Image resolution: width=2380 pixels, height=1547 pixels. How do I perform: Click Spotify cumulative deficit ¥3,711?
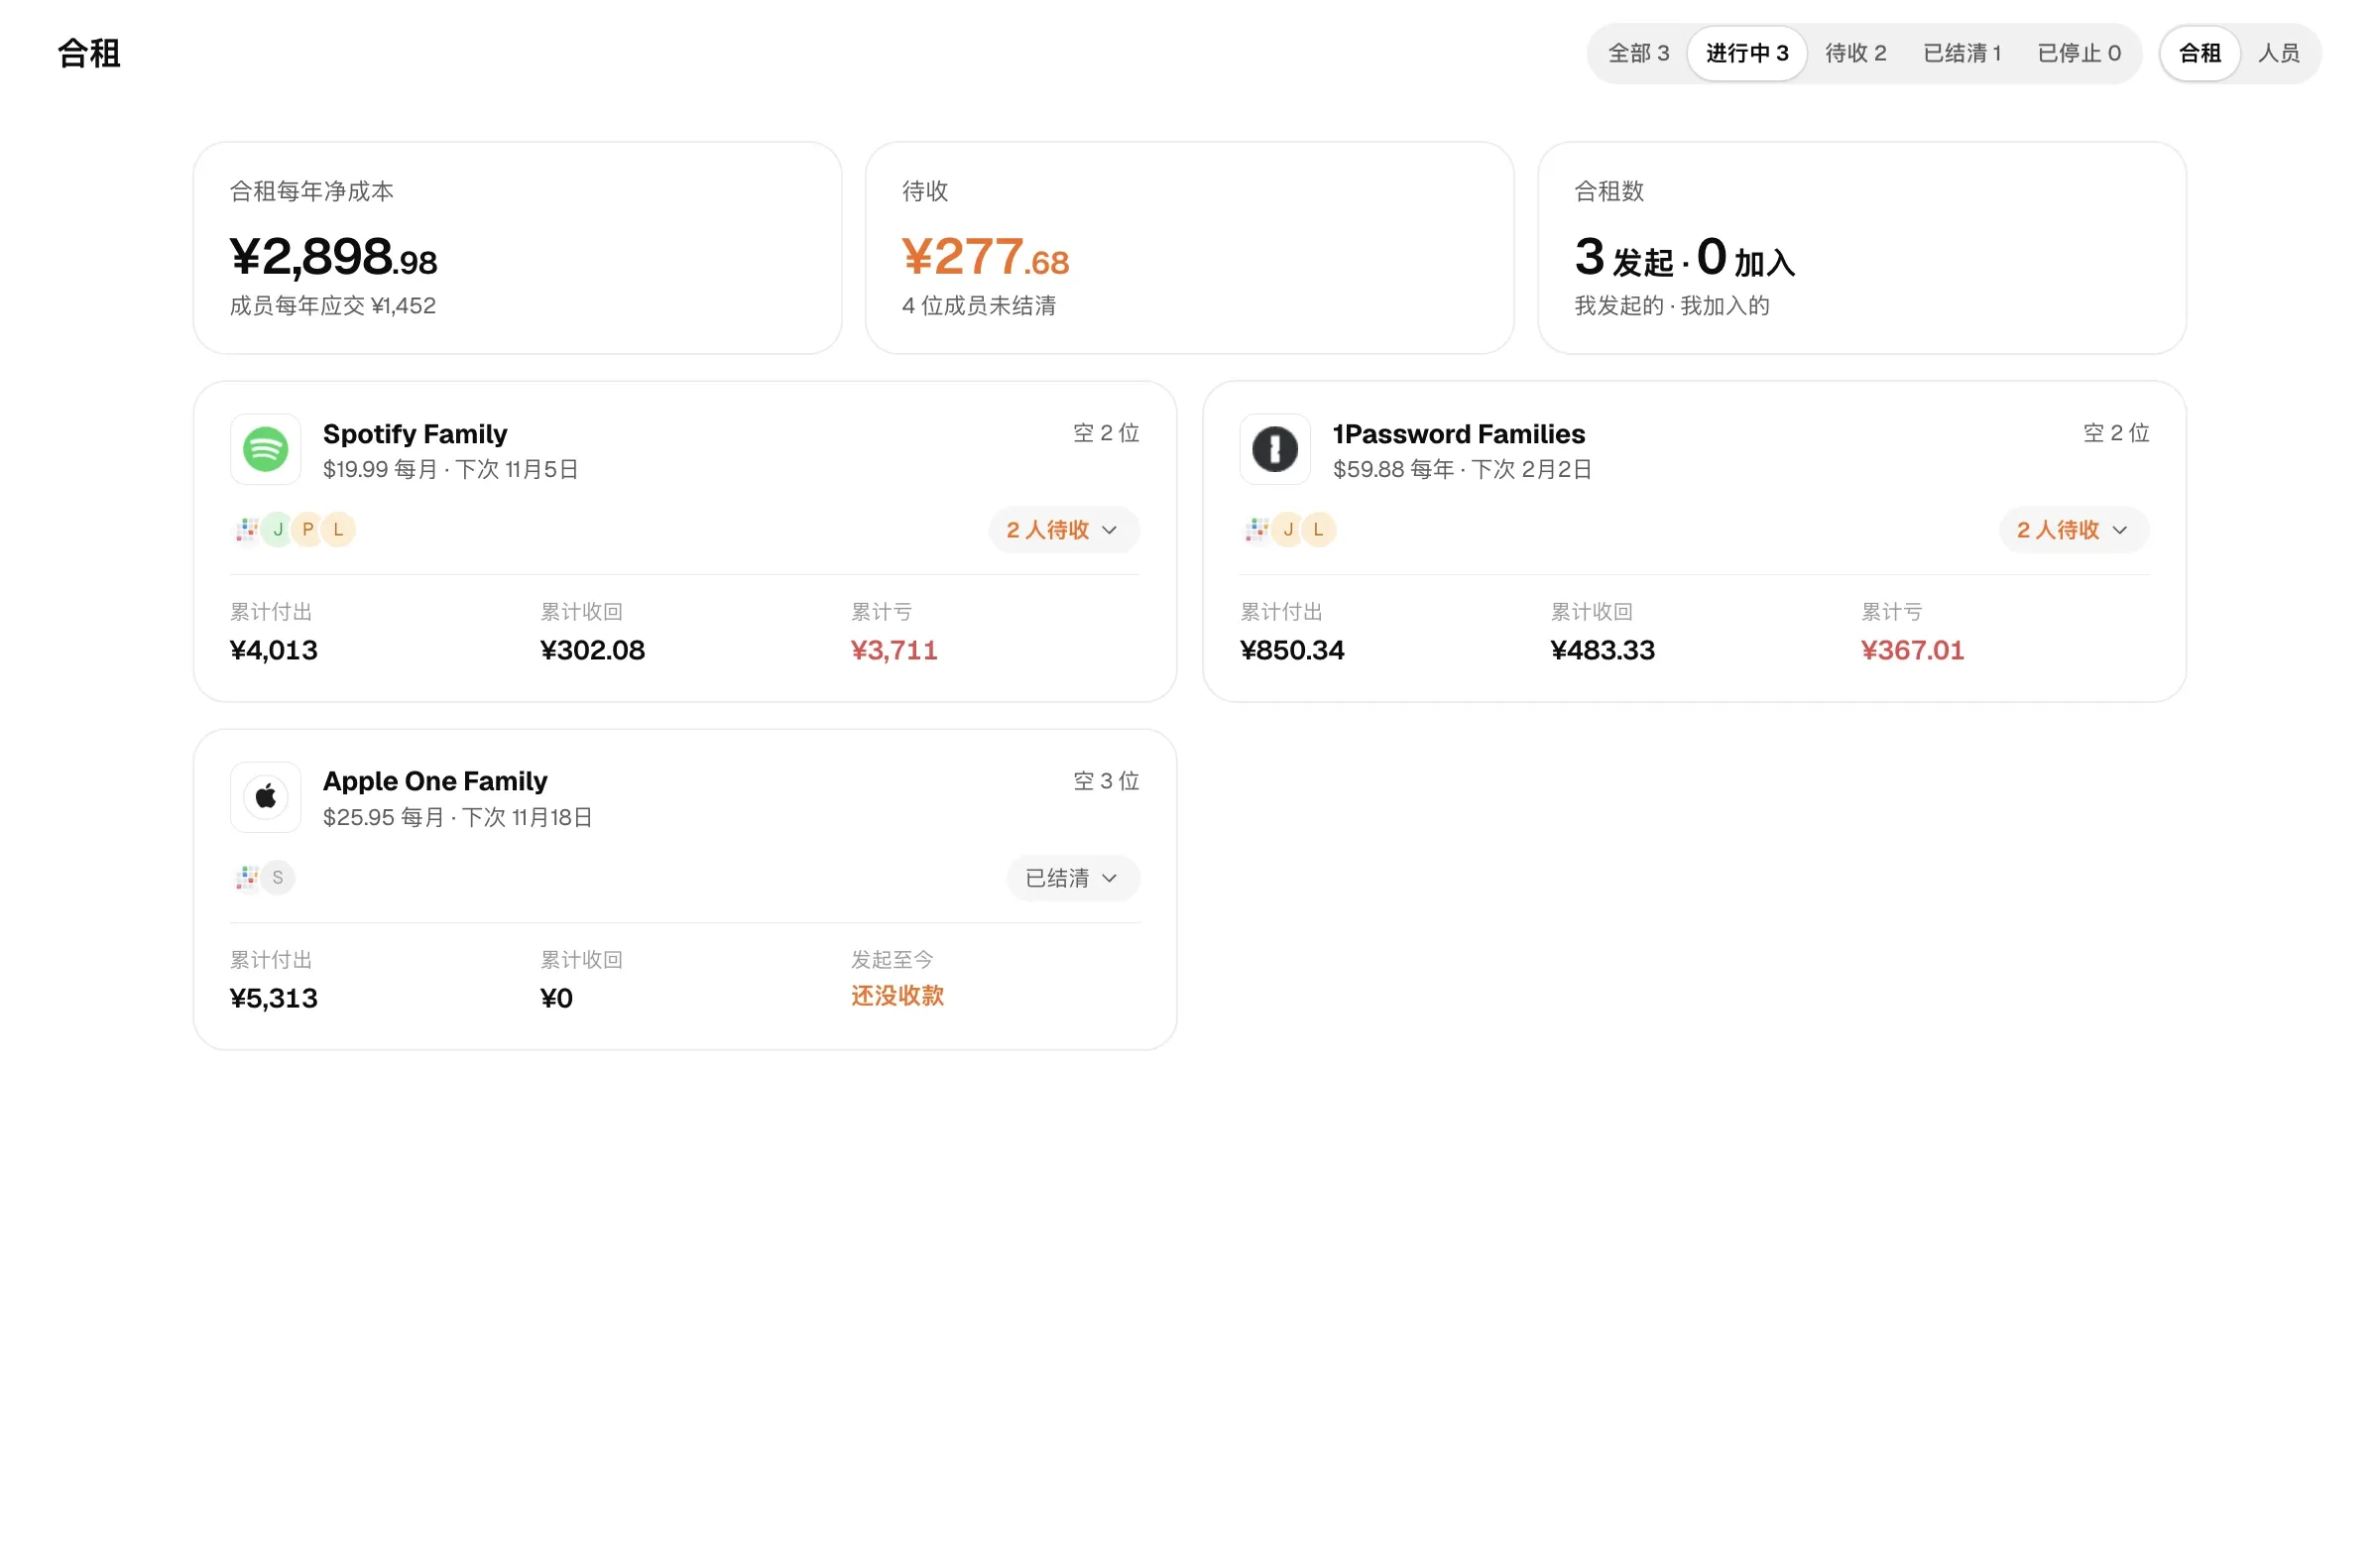click(x=894, y=650)
